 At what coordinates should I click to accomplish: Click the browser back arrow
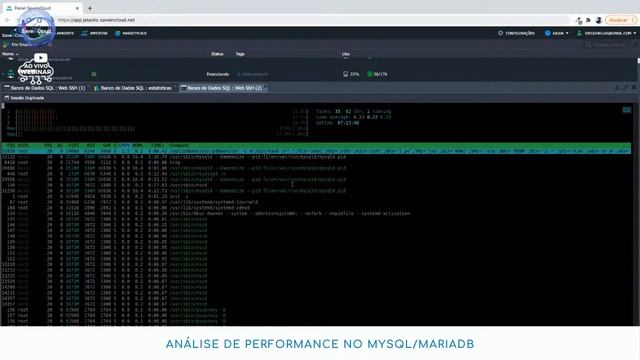tap(7, 20)
